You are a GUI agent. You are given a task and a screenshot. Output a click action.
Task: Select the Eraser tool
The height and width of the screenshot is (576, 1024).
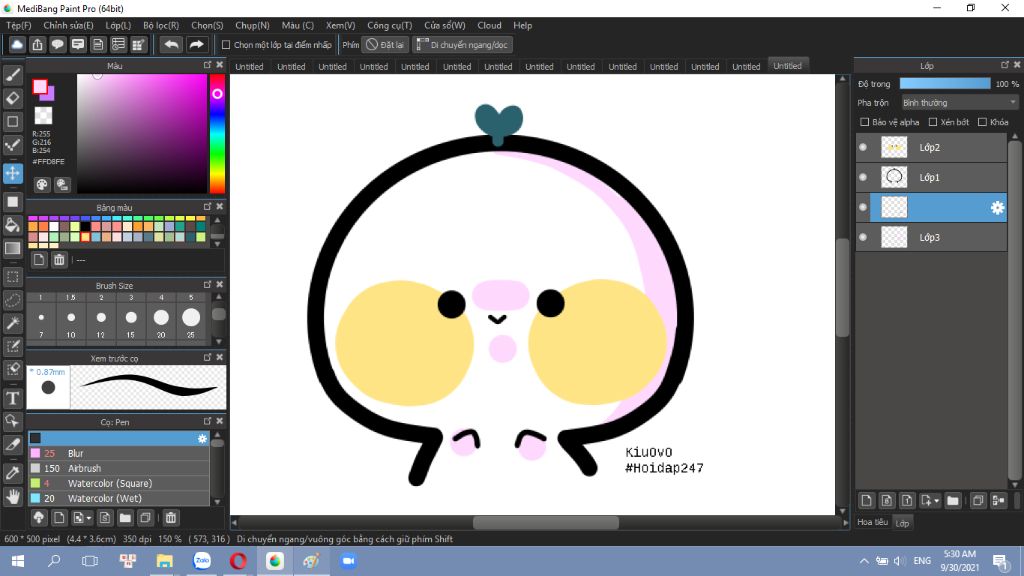coord(12,98)
